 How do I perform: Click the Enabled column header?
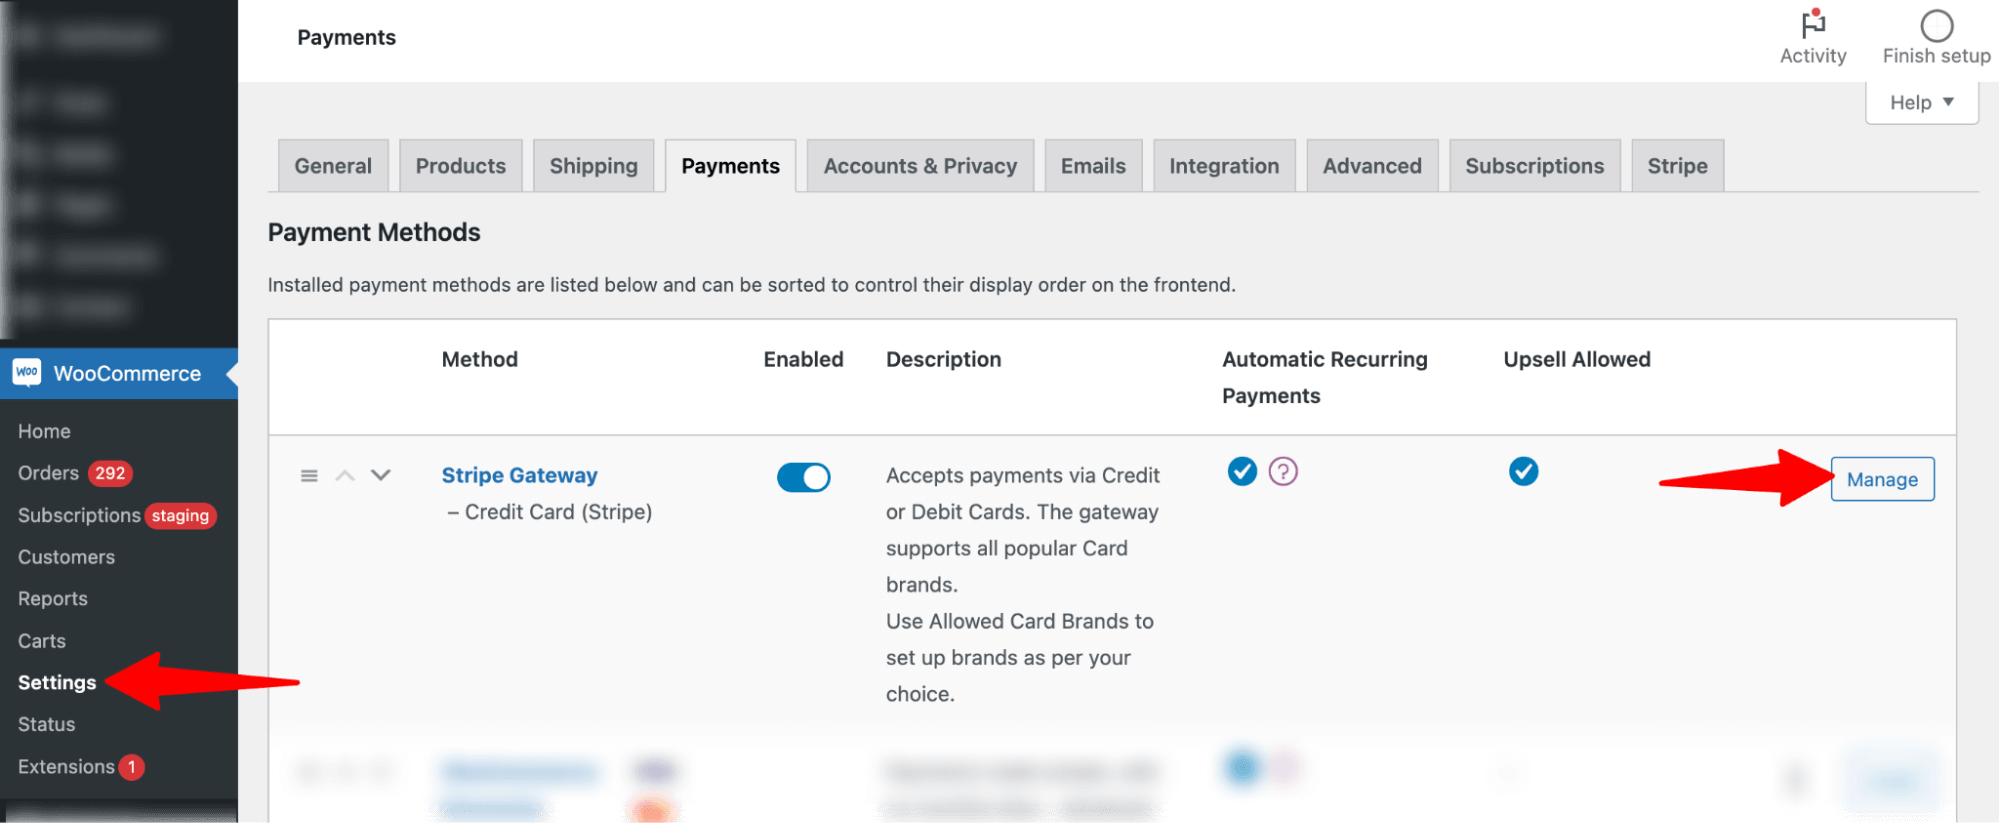(x=803, y=359)
